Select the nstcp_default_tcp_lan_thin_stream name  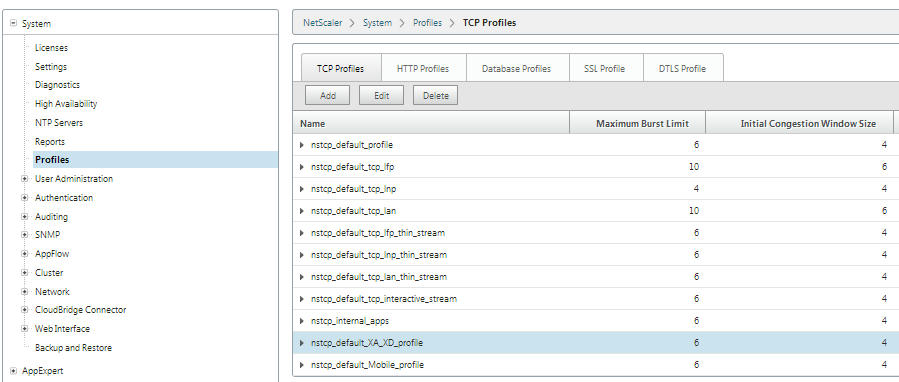(x=379, y=277)
